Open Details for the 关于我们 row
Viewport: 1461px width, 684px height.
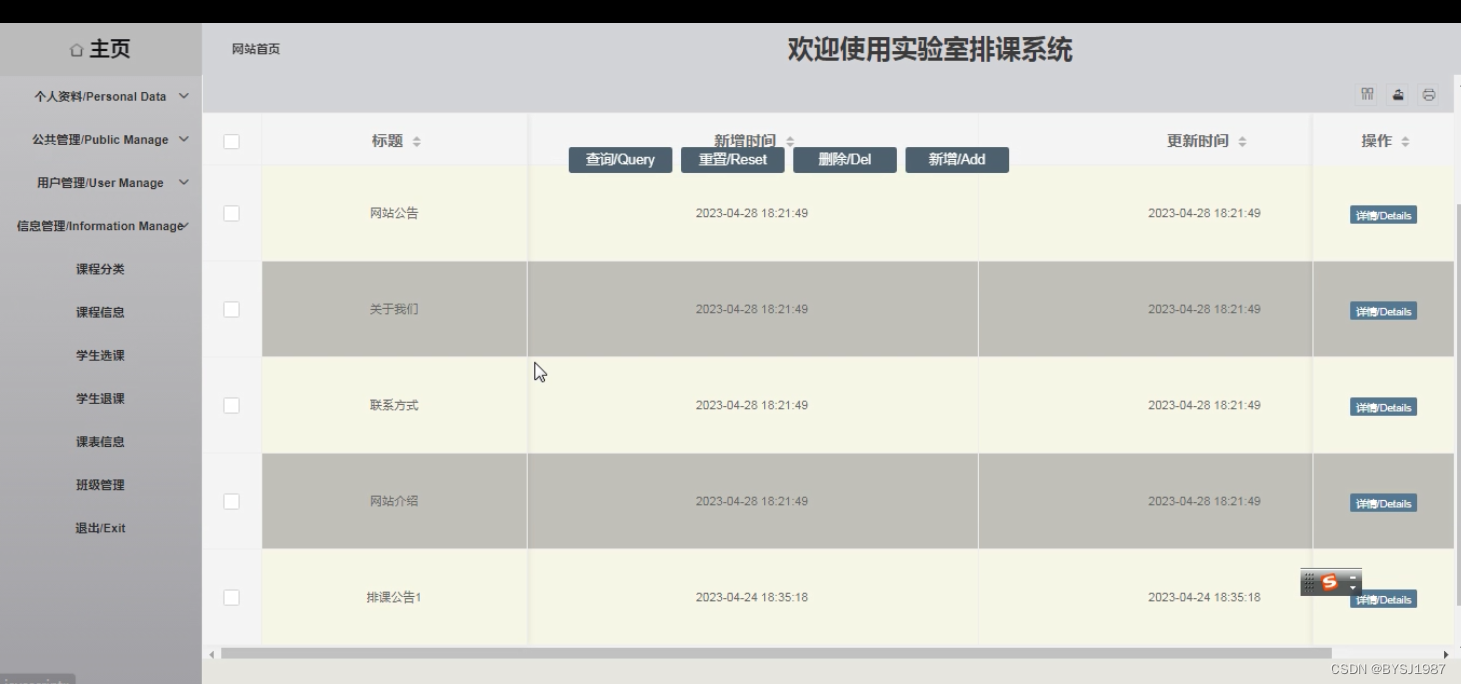tap(1383, 311)
